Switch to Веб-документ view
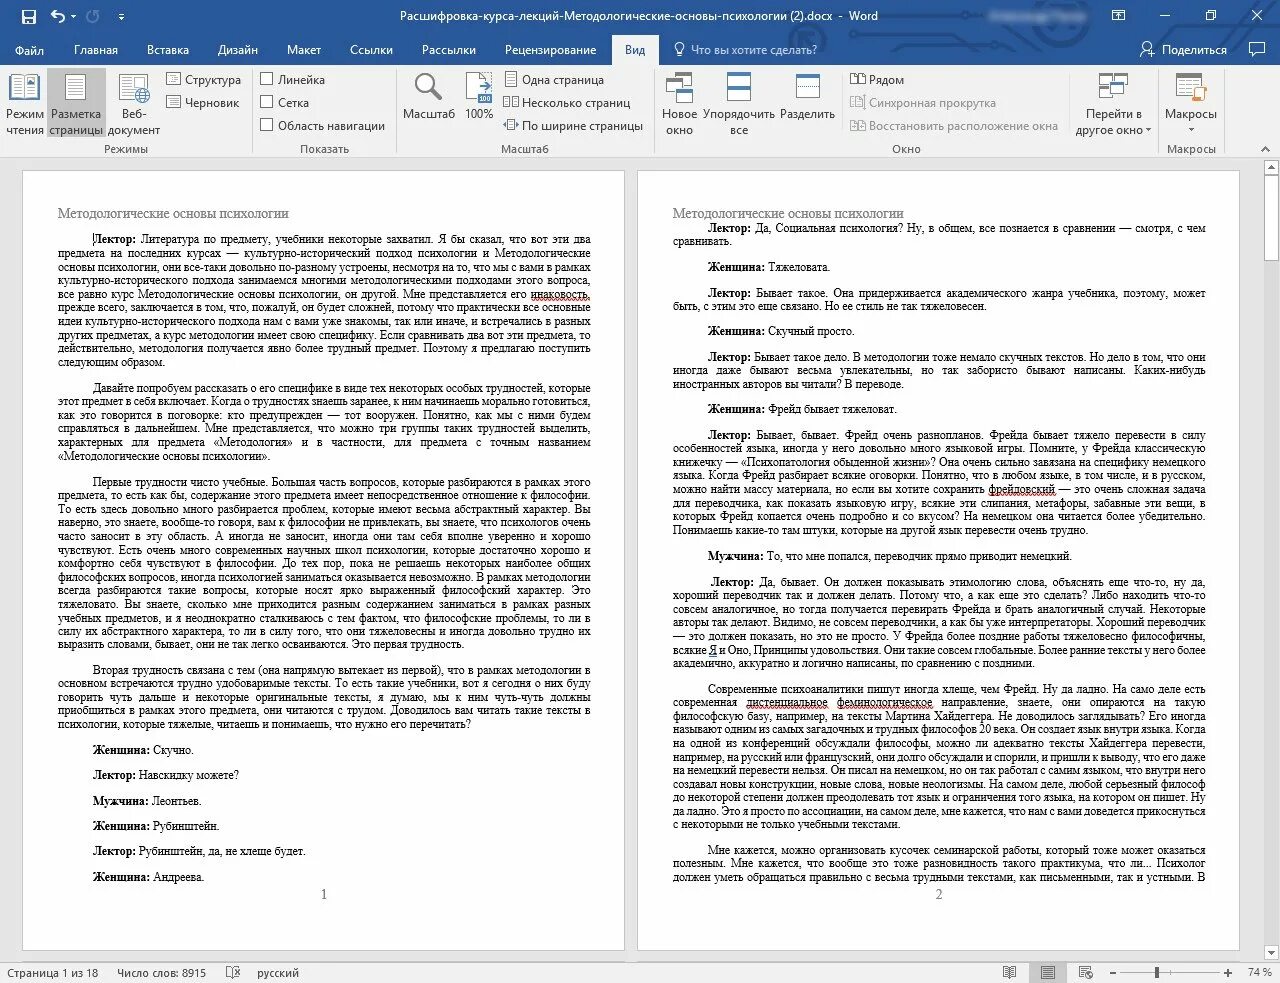The image size is (1280, 983). coord(134,104)
